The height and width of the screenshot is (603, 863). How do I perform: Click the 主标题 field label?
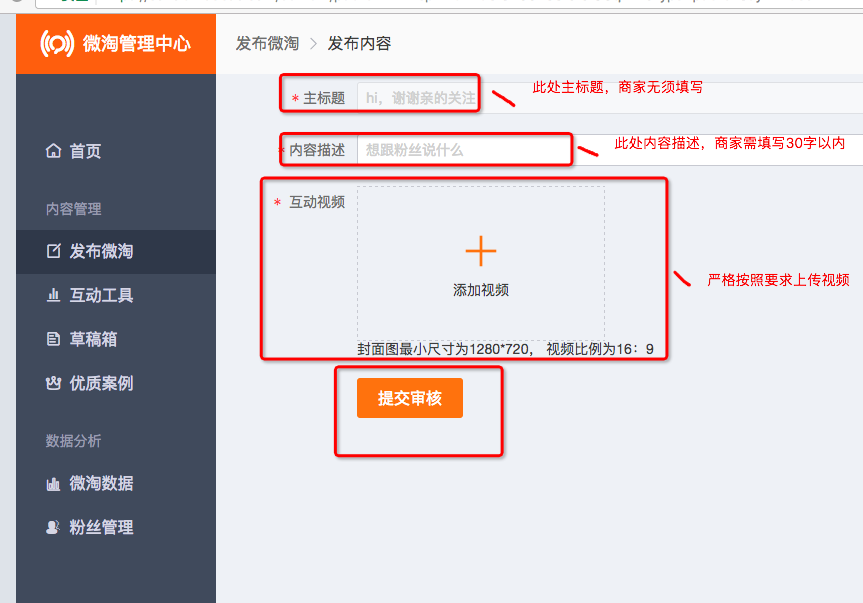pos(324,98)
